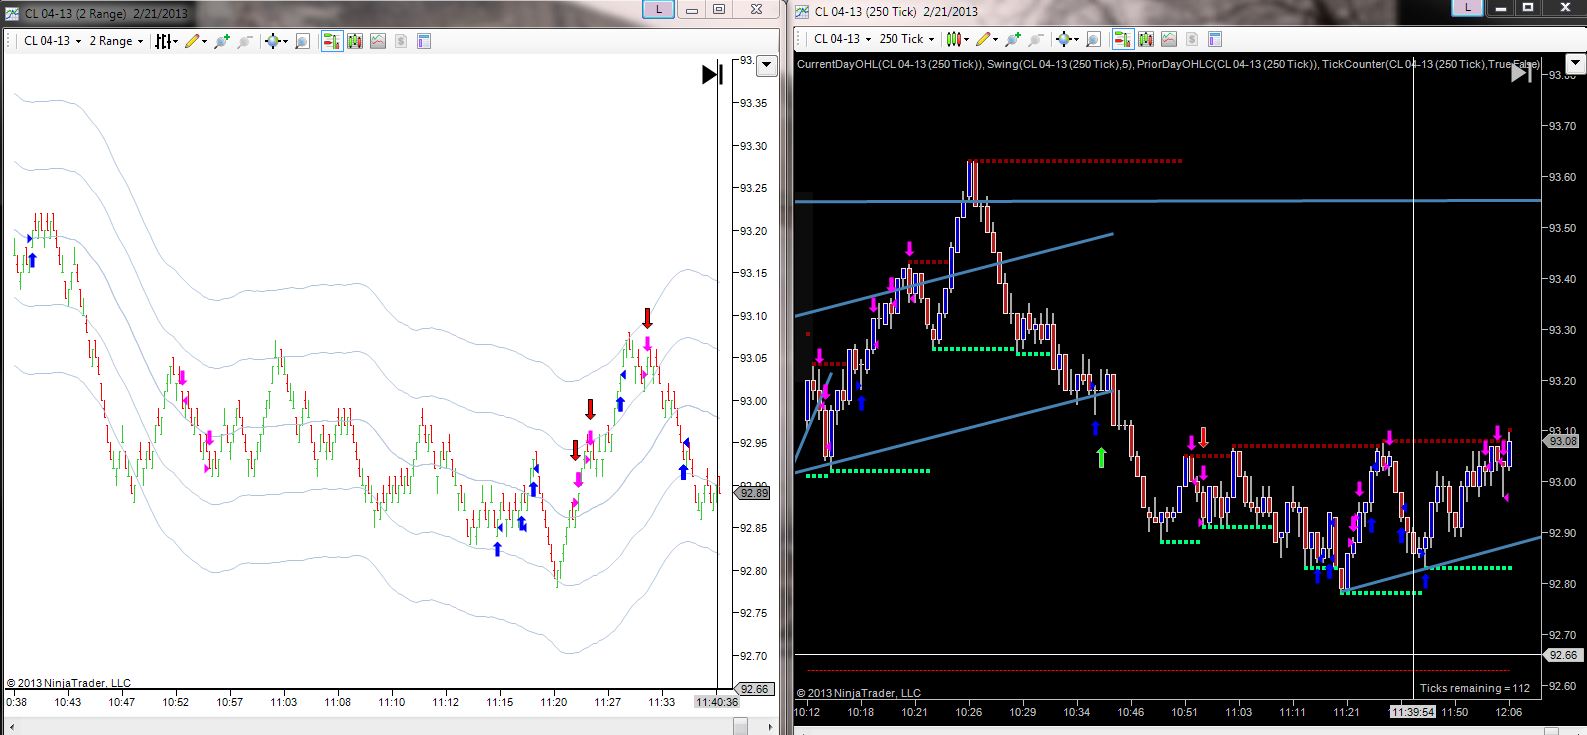Click zoom out icon in 2 Range chart

pos(244,41)
